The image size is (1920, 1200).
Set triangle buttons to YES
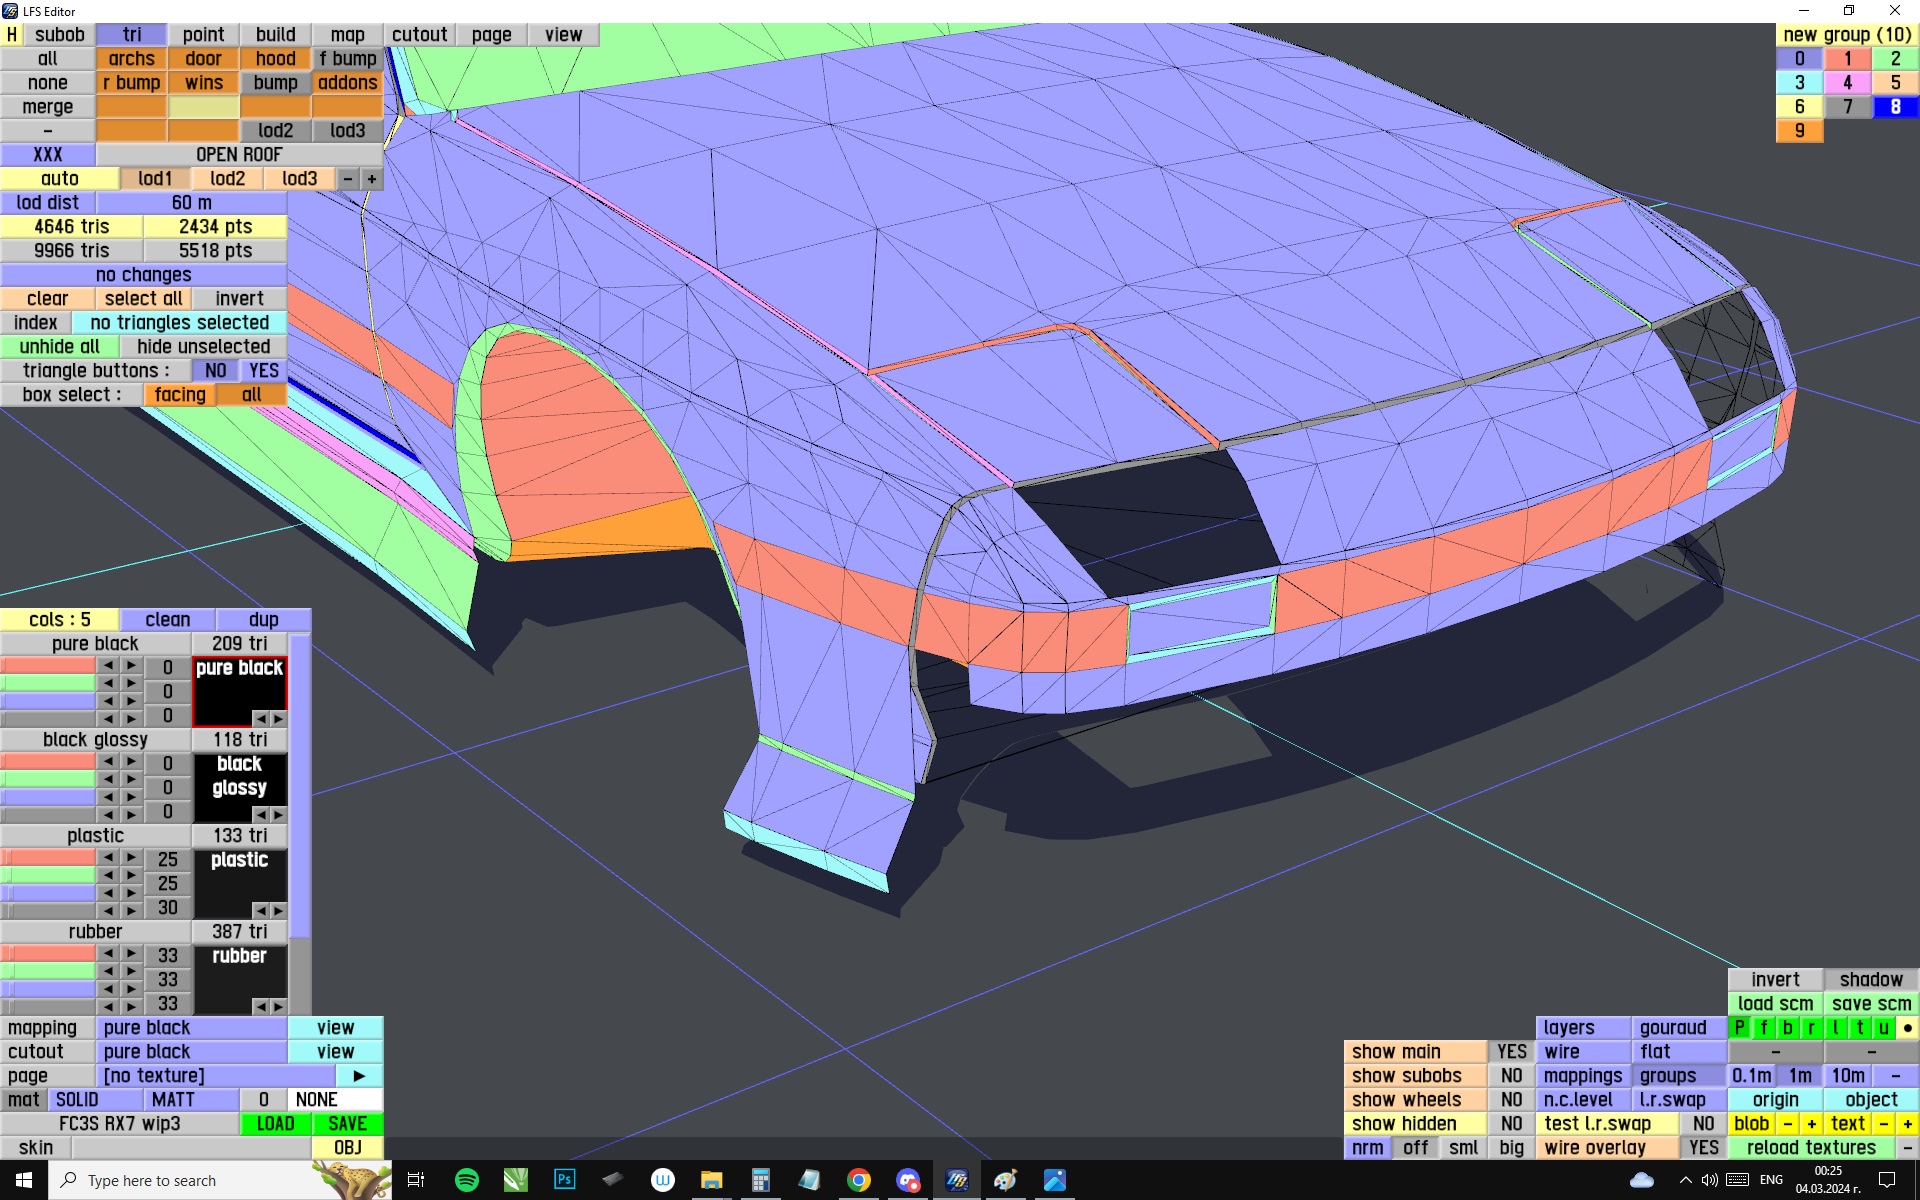point(264,371)
